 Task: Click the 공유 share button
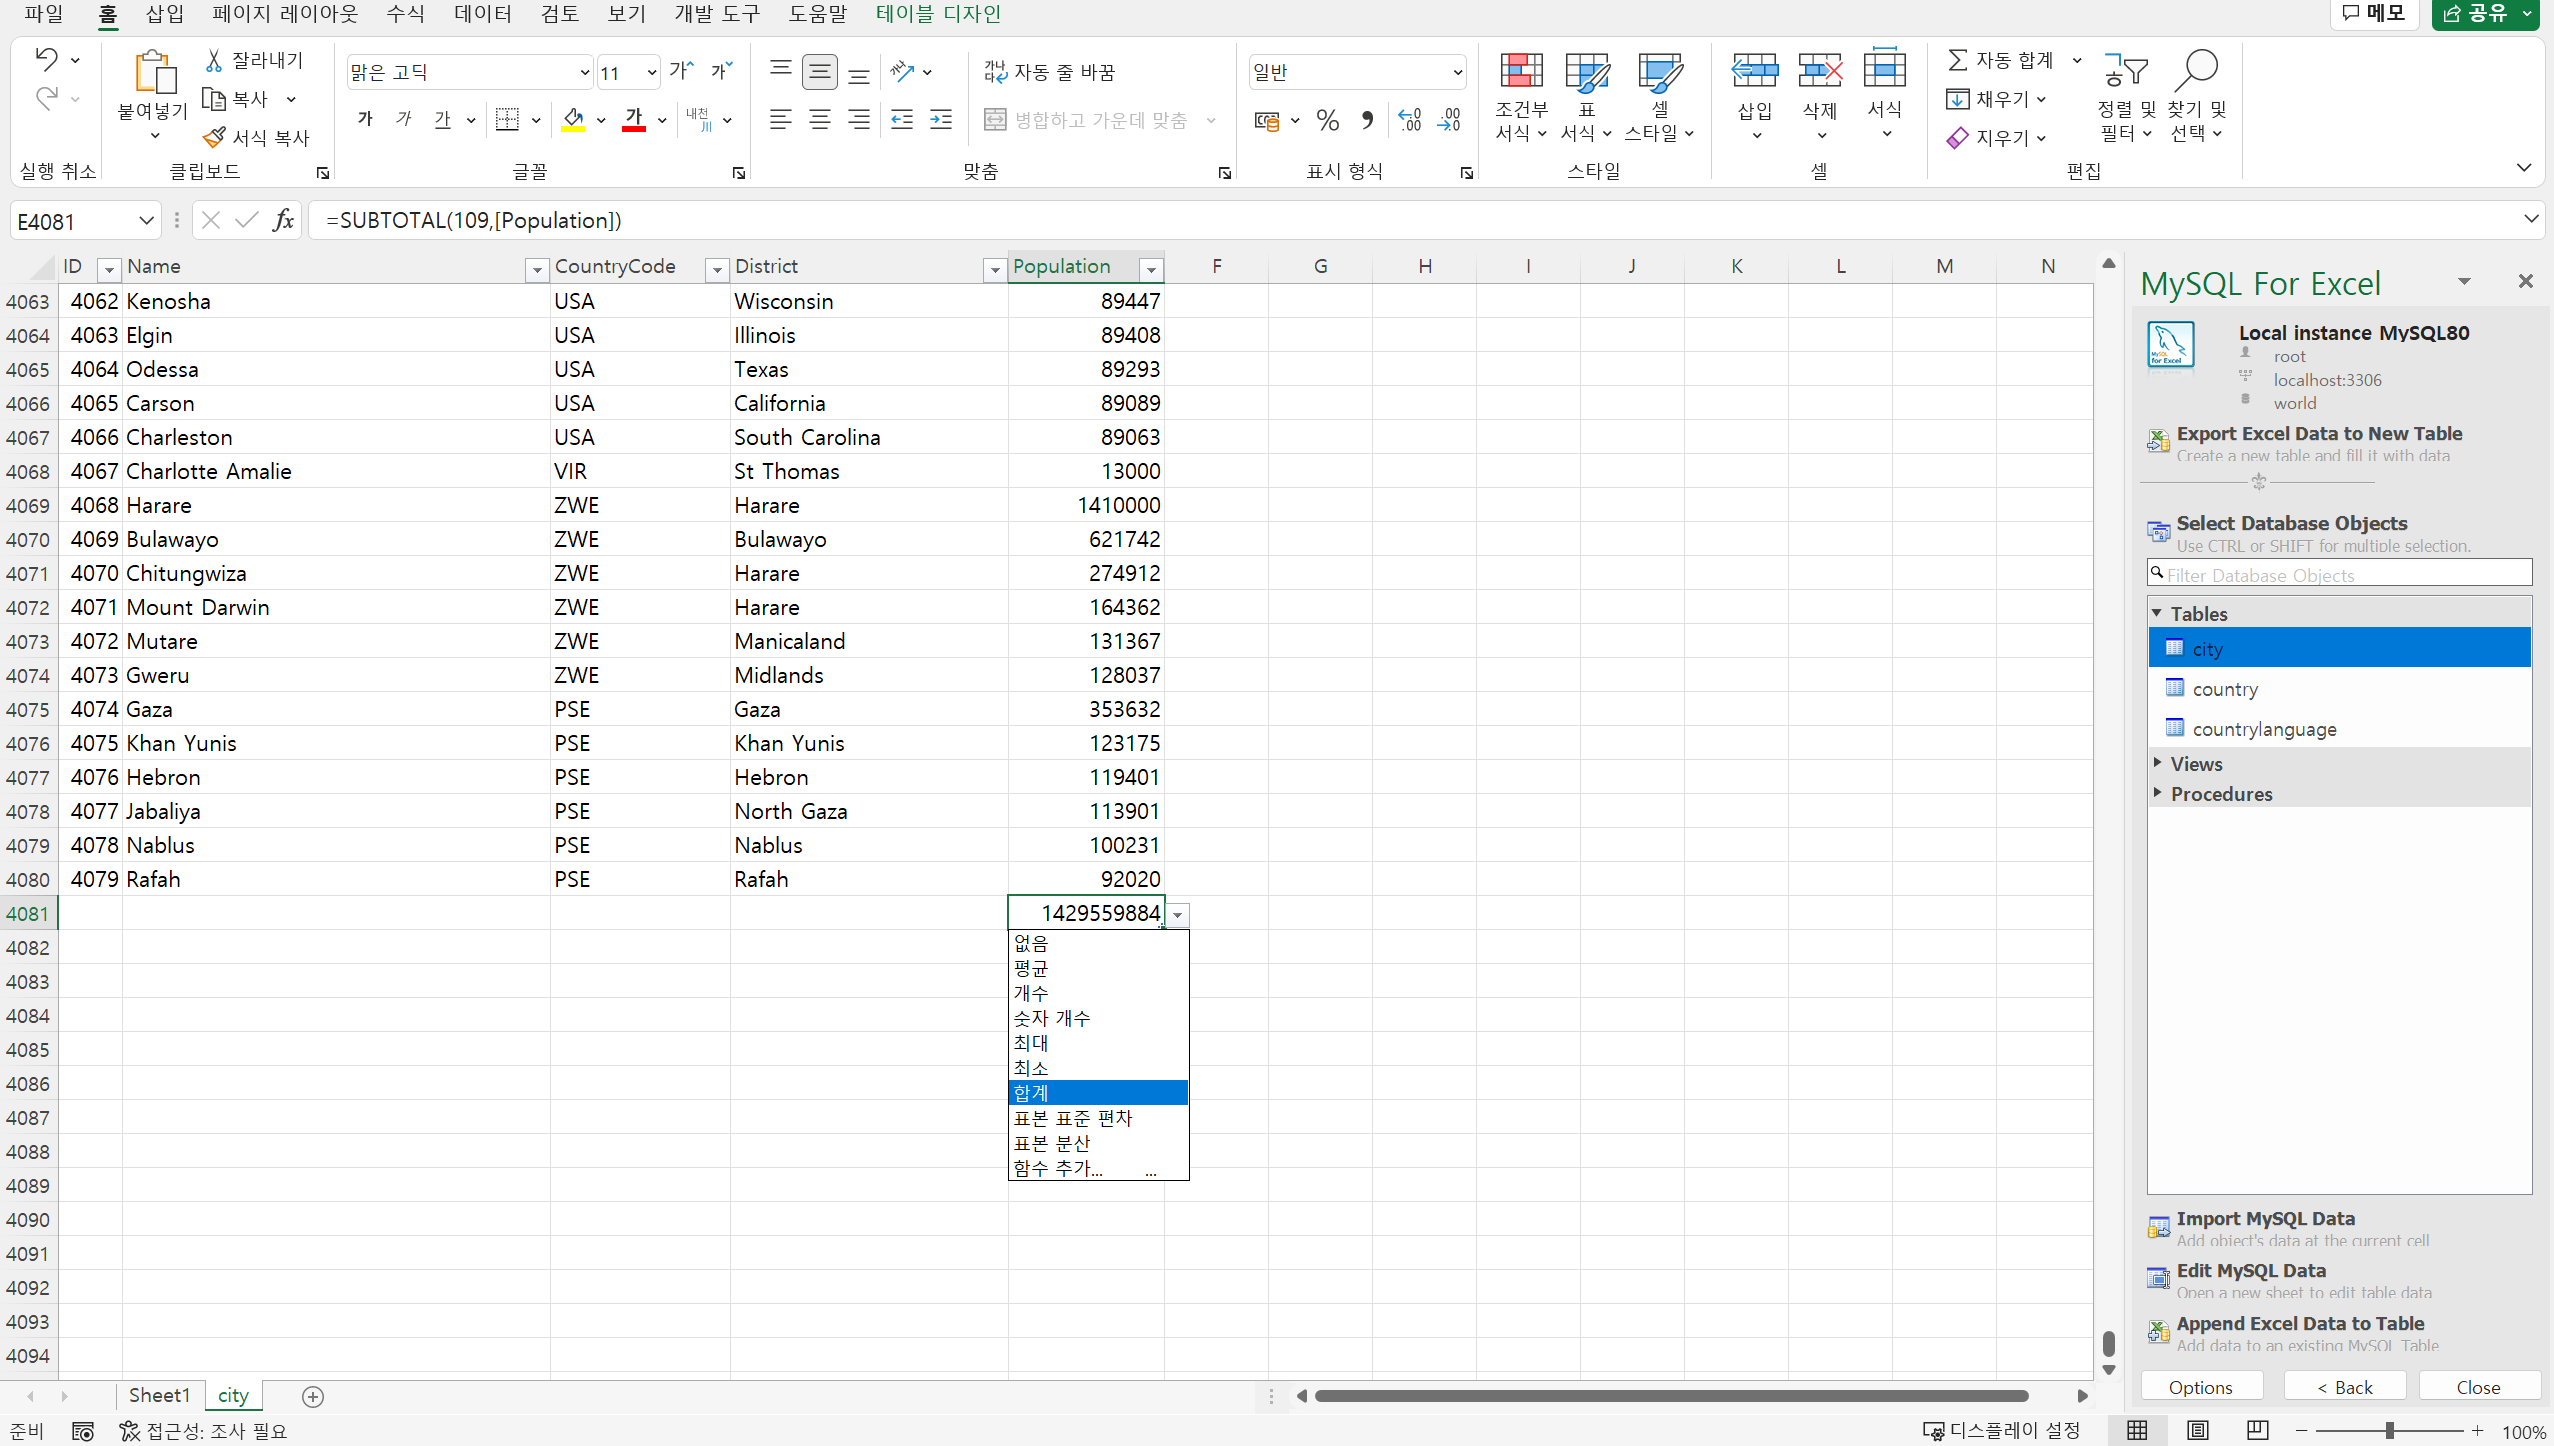(x=2485, y=14)
